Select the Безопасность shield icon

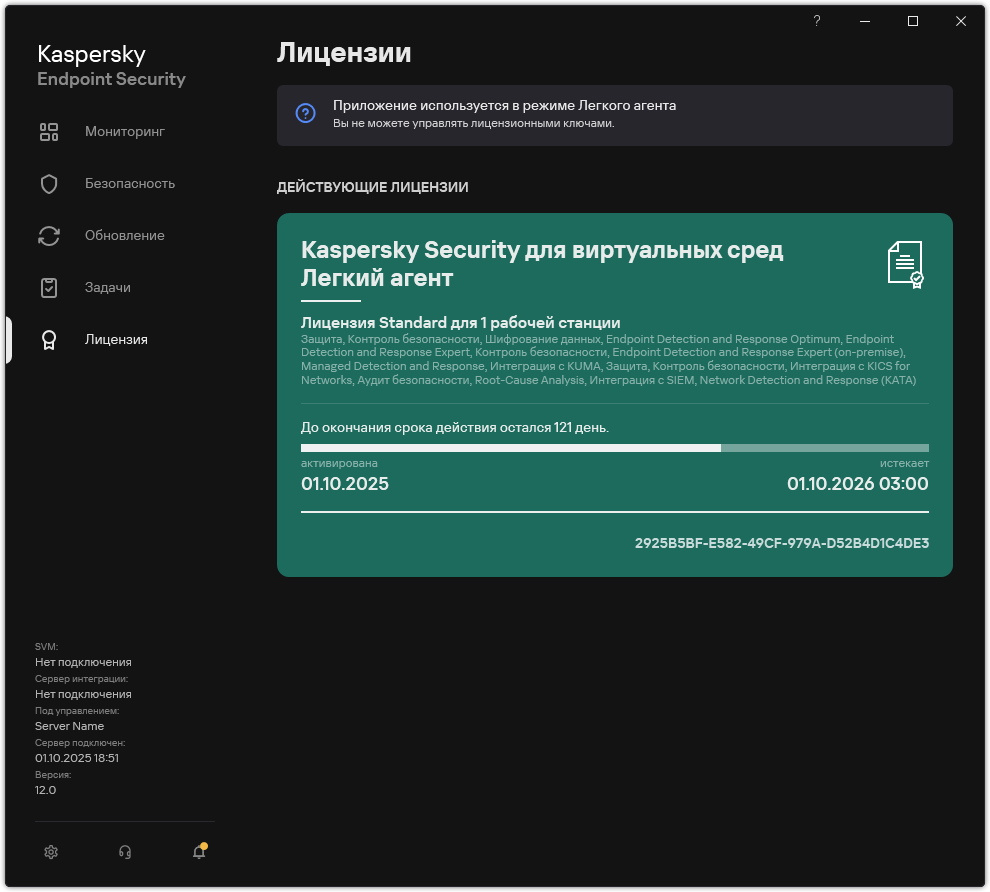49,183
